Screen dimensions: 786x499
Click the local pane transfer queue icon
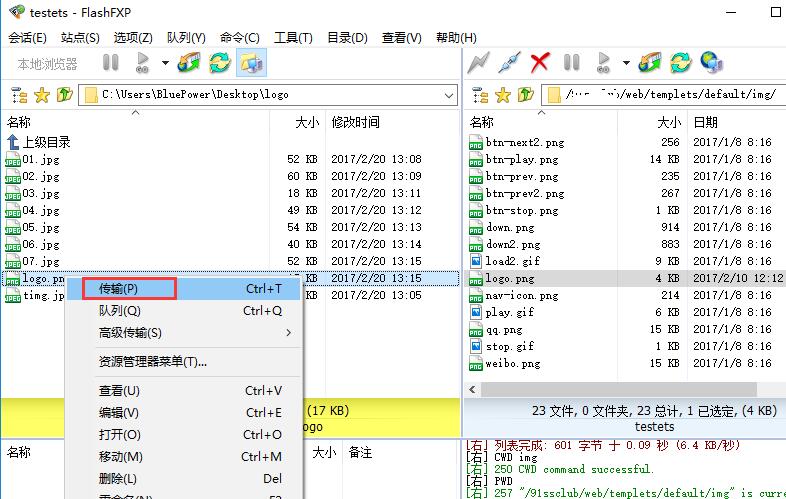[x=188, y=63]
